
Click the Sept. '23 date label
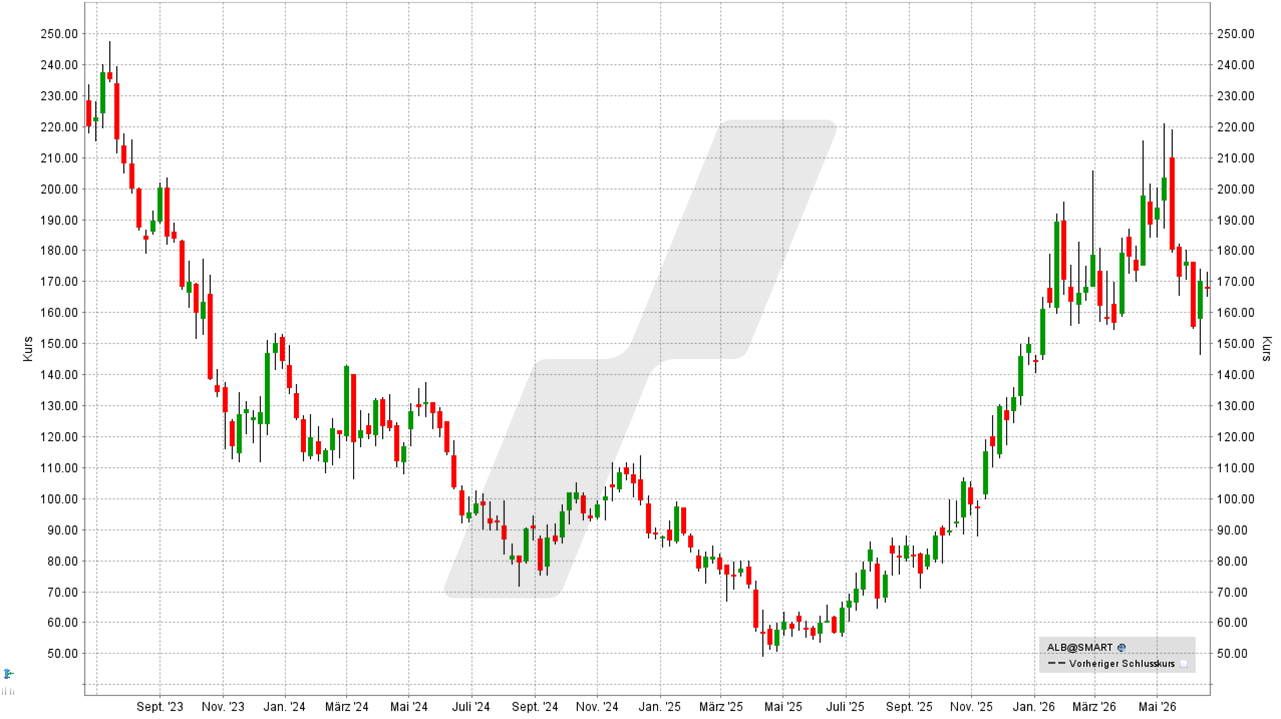(160, 706)
